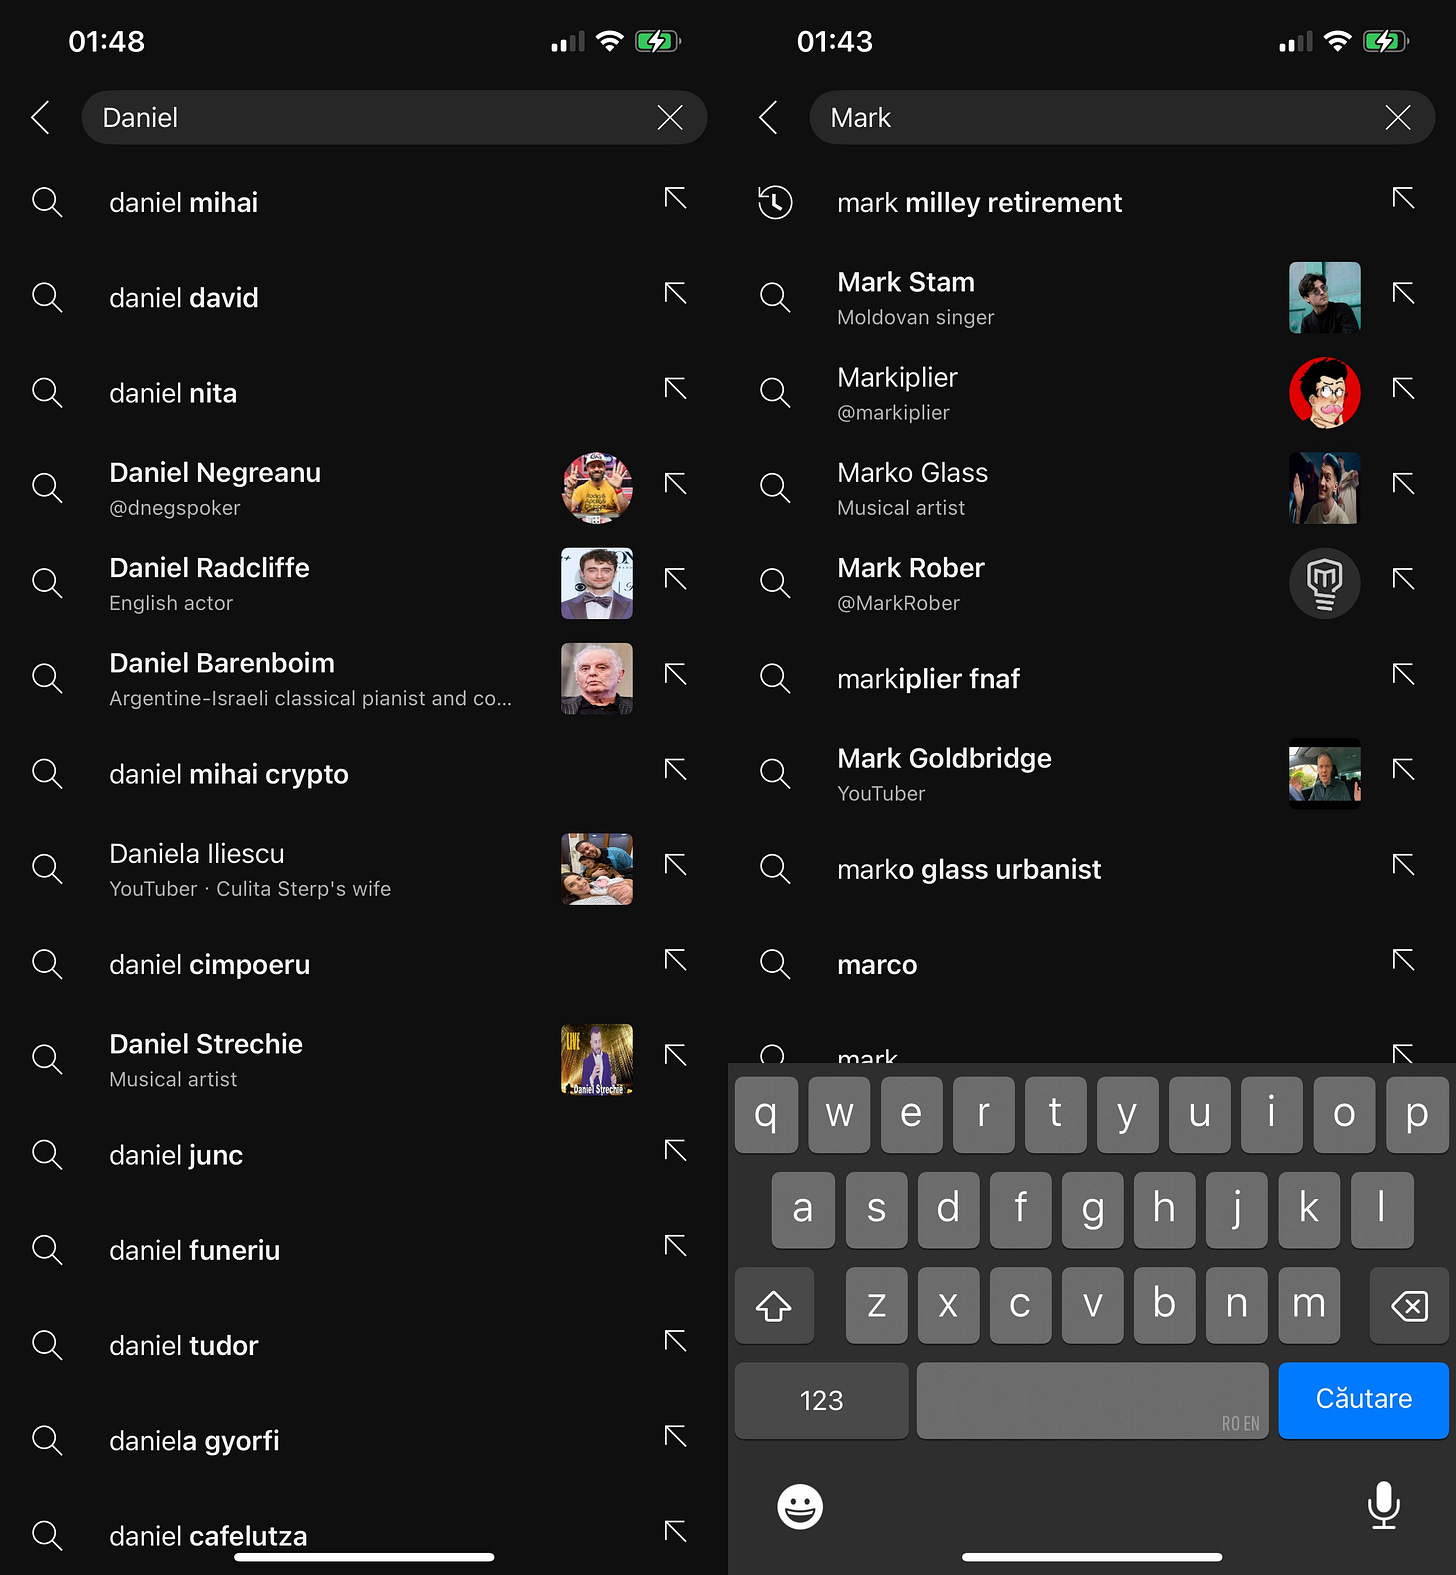Tap the 'p' keyboard key
Viewport: 1456px width, 1575px height.
(1417, 1114)
